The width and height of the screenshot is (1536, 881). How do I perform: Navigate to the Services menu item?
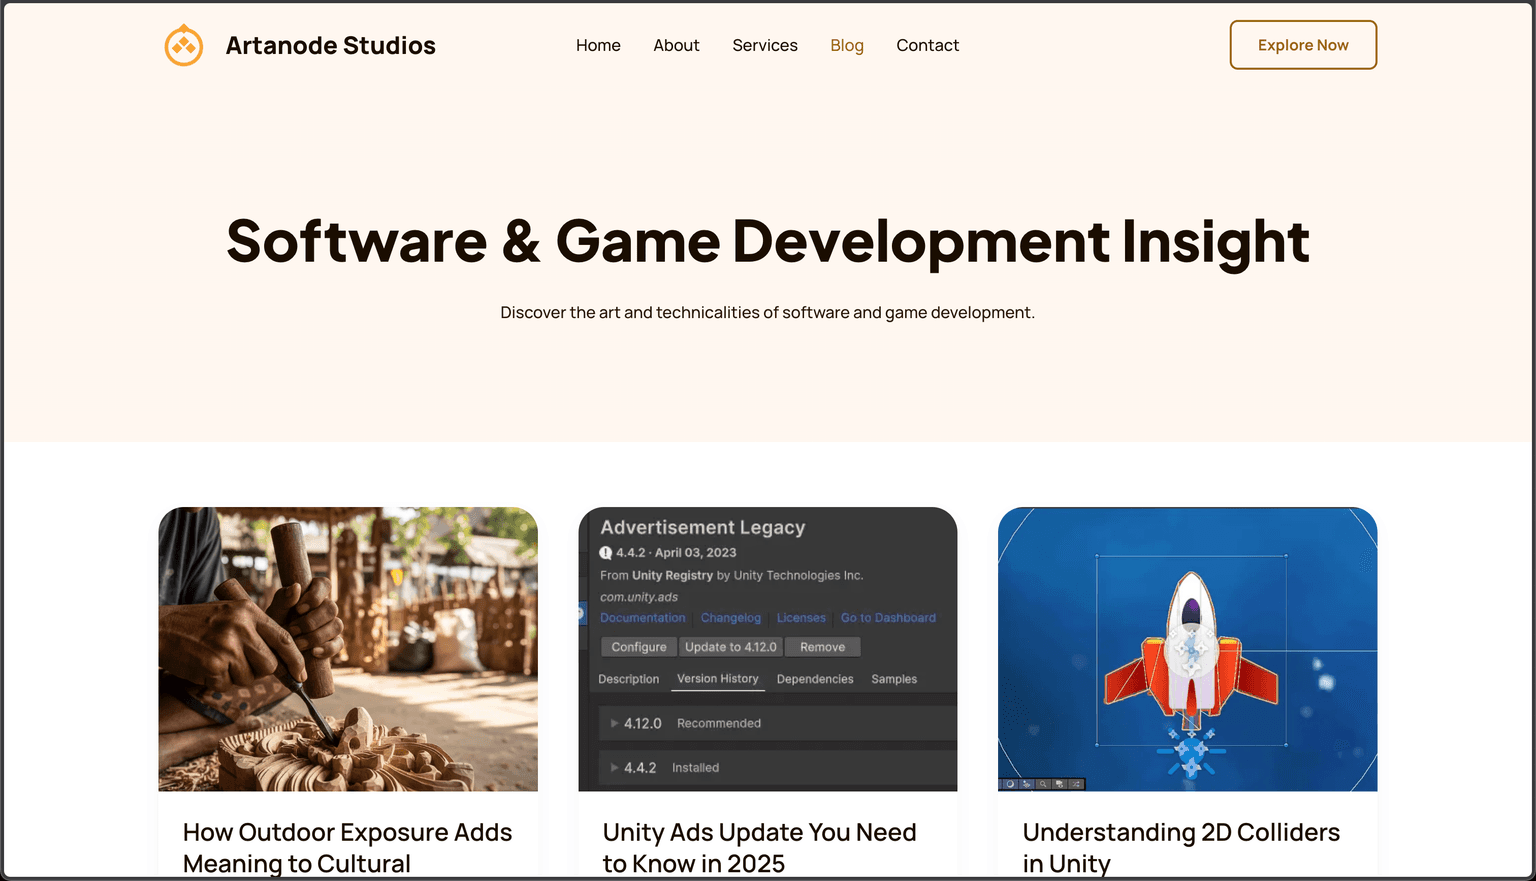(765, 45)
